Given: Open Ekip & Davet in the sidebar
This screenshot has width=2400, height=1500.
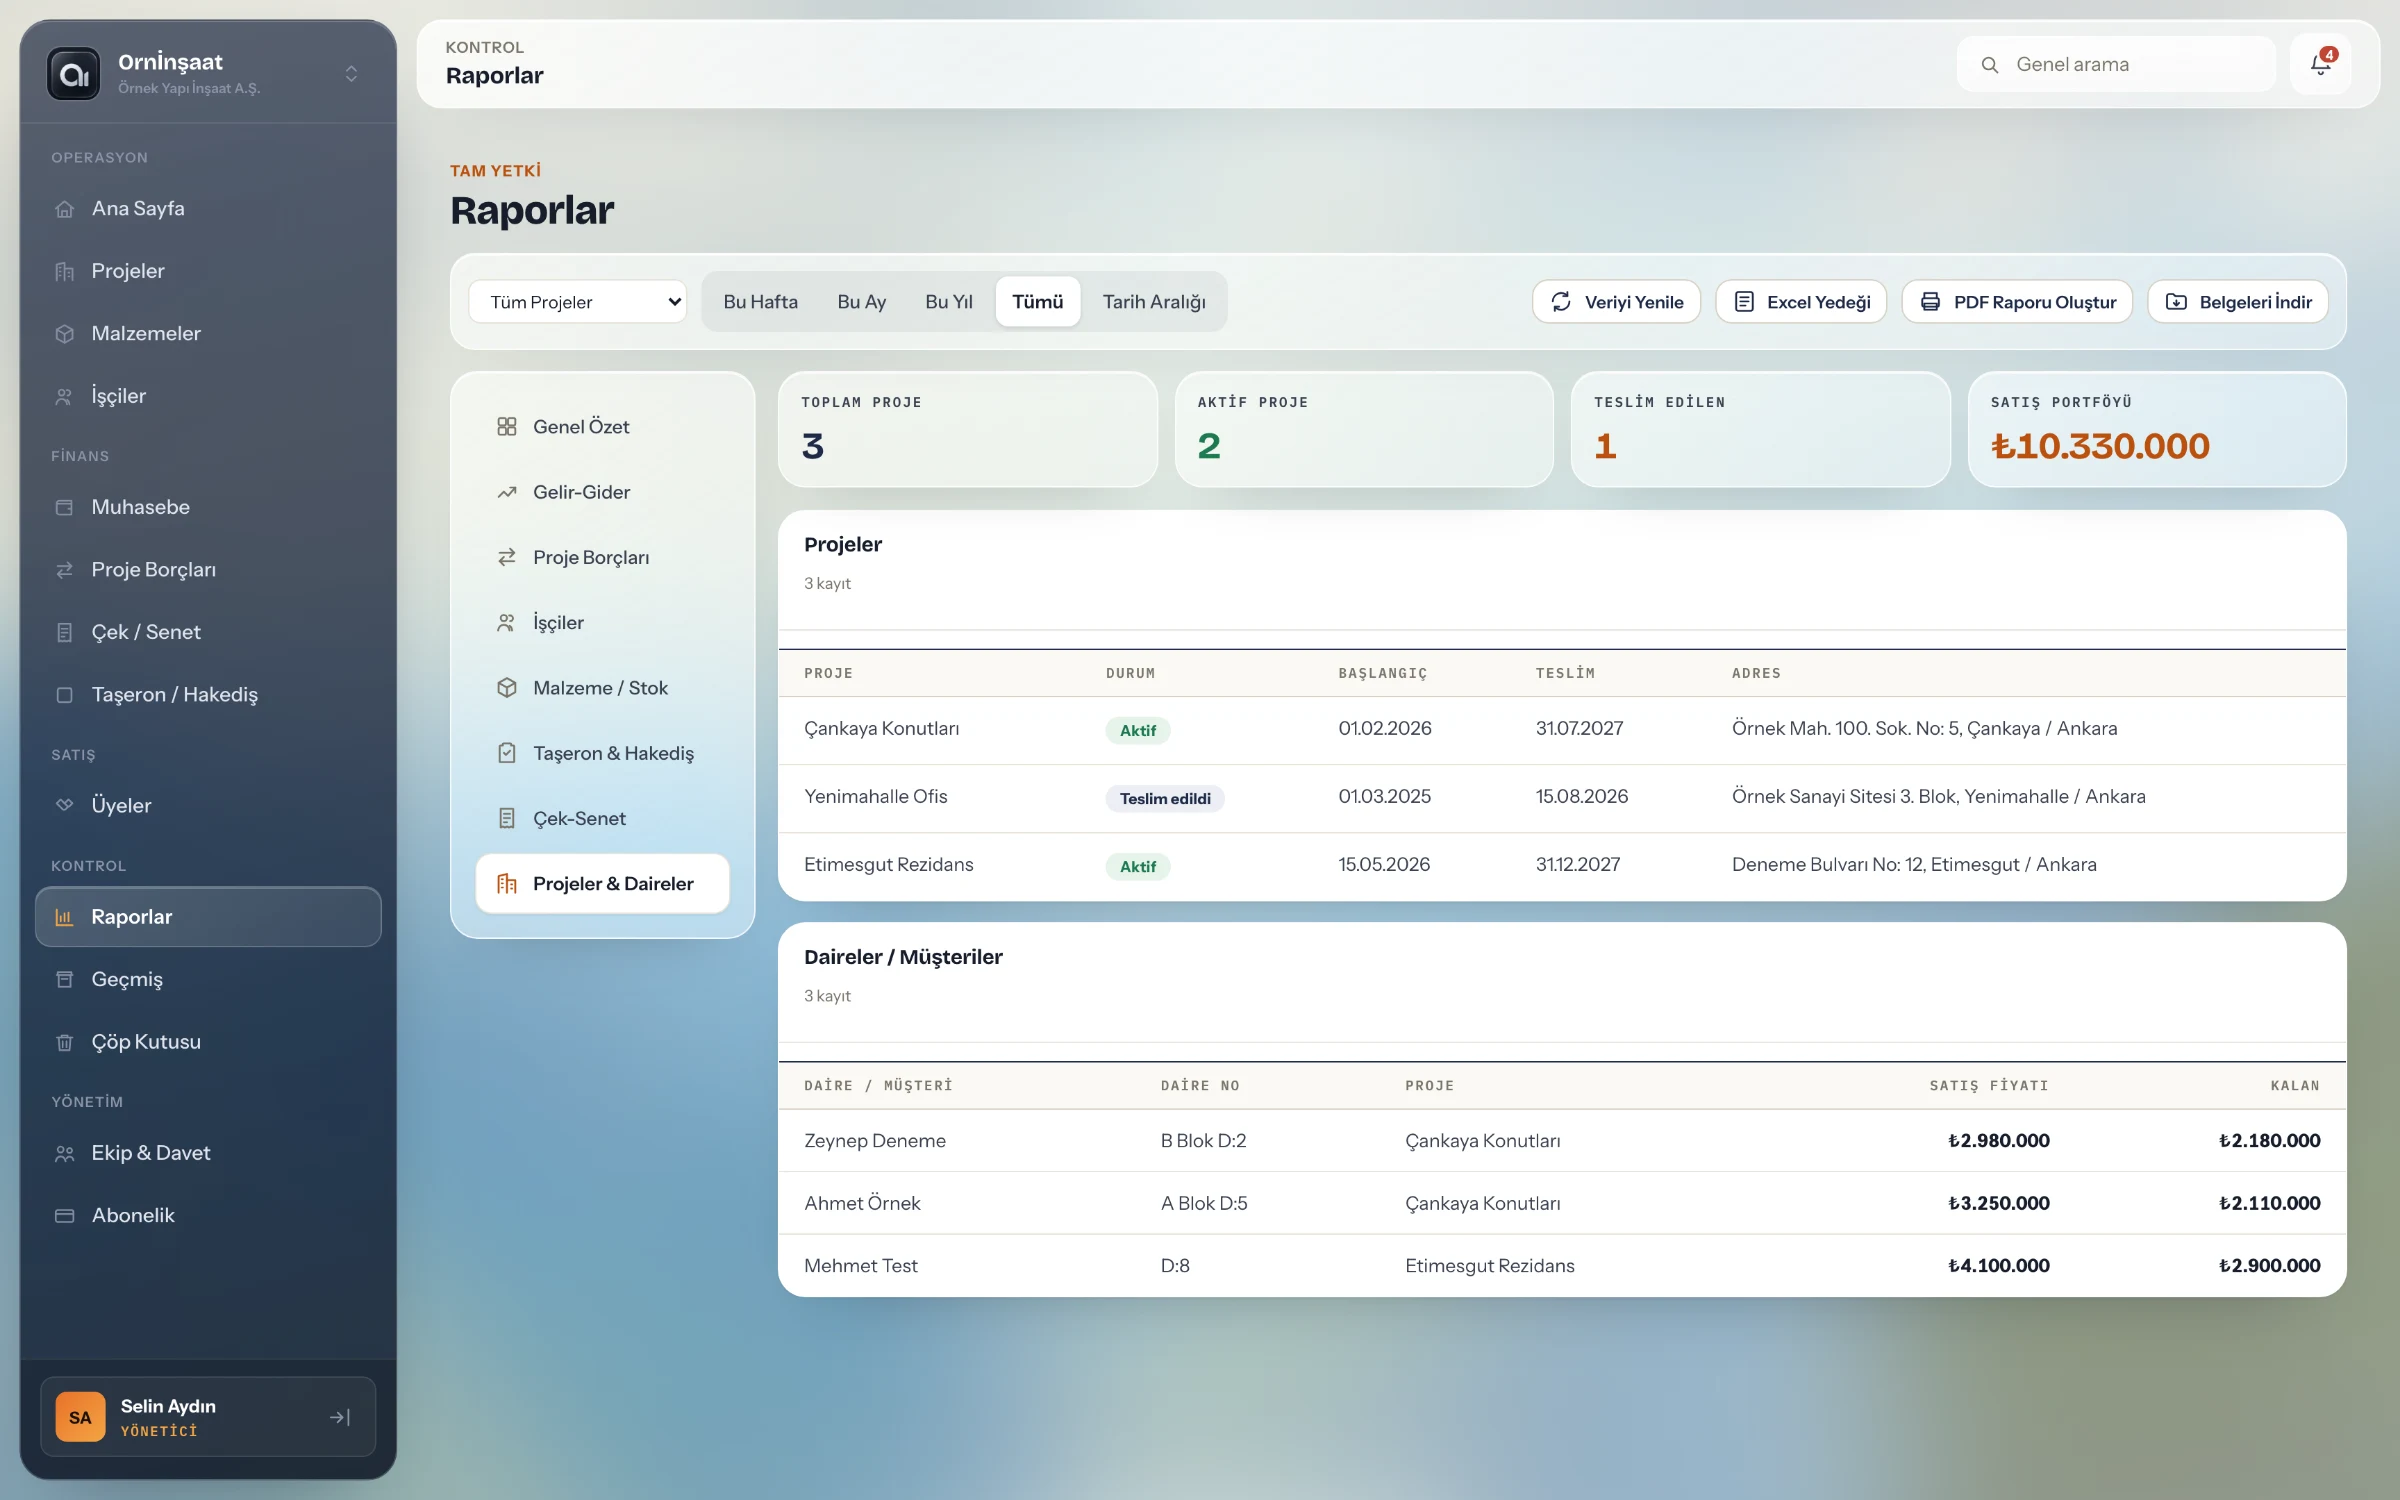Looking at the screenshot, I should pos(208,1154).
